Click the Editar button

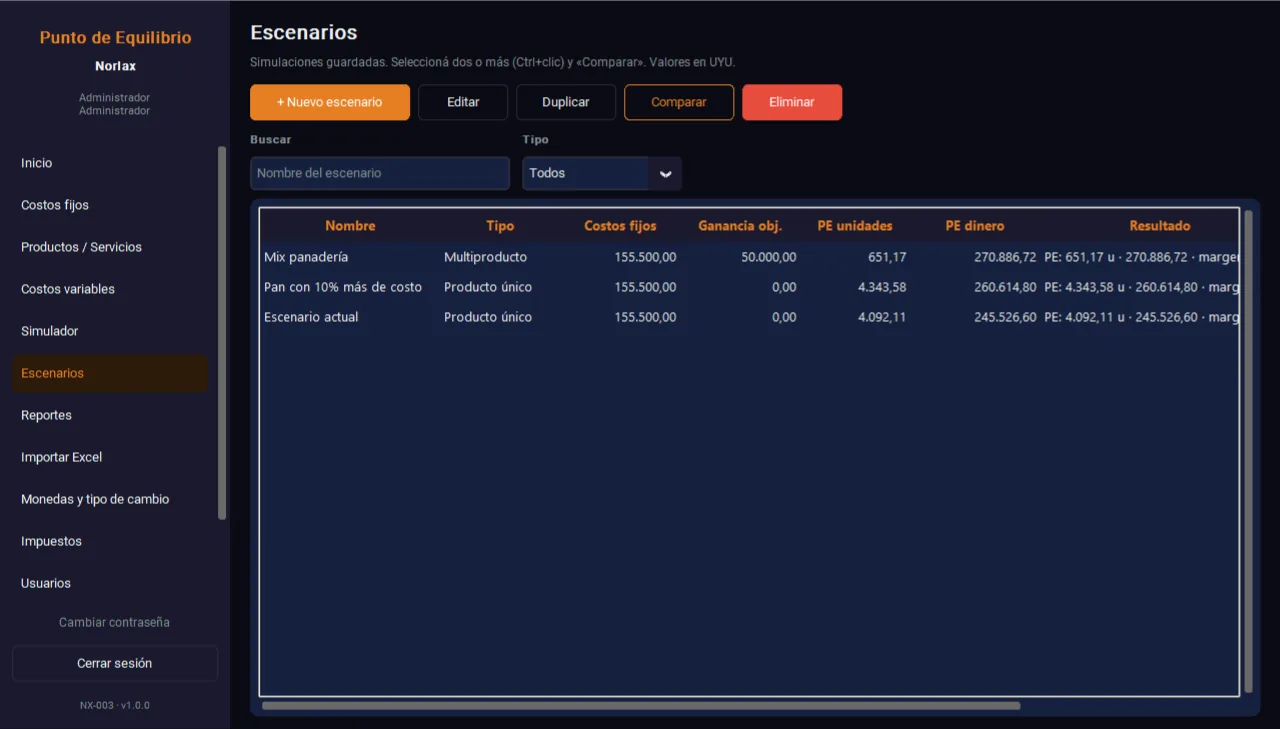(463, 102)
